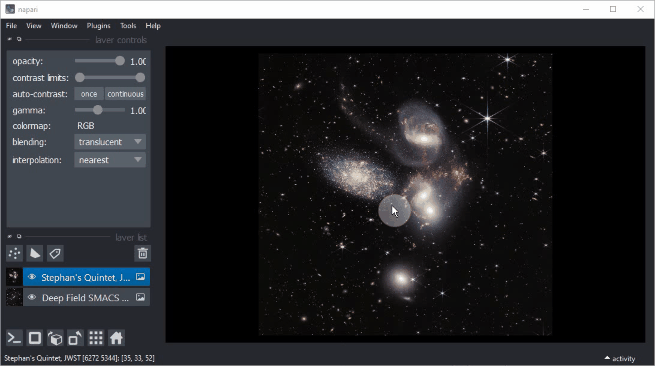The image size is (656, 368).
Task: Open the console with terminal icon
Action: (15, 338)
